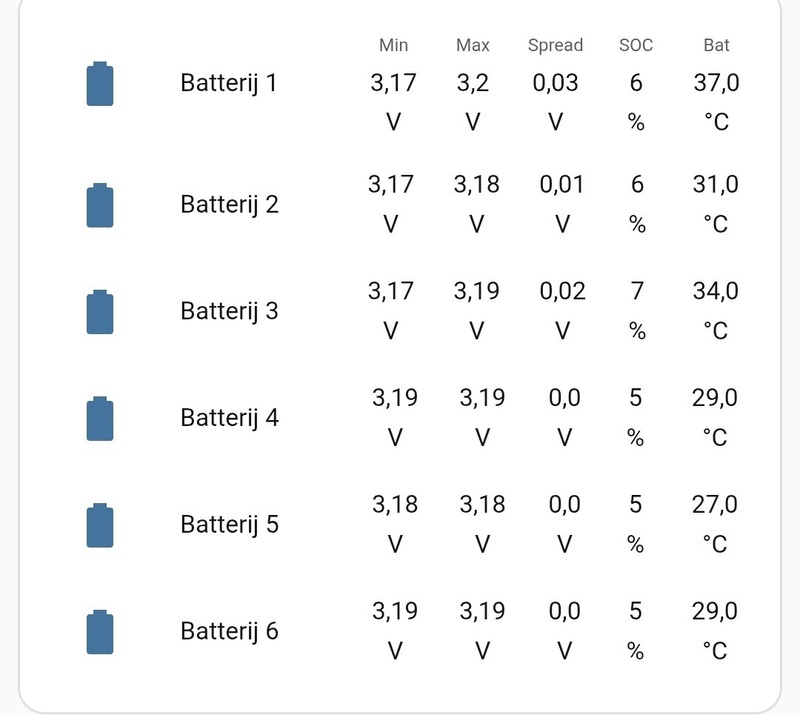Click Batterij 2 spread value 0,01
The image size is (800, 715).
coord(562,185)
